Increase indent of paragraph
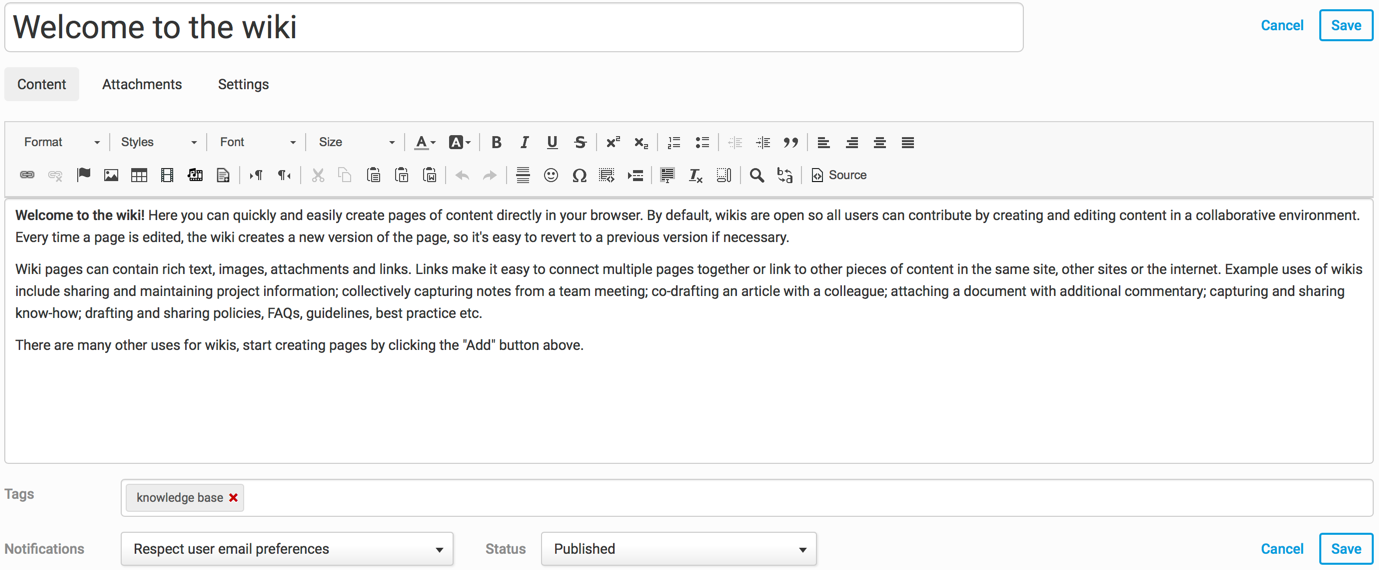Screen dimensions: 1379x570 tap(763, 142)
